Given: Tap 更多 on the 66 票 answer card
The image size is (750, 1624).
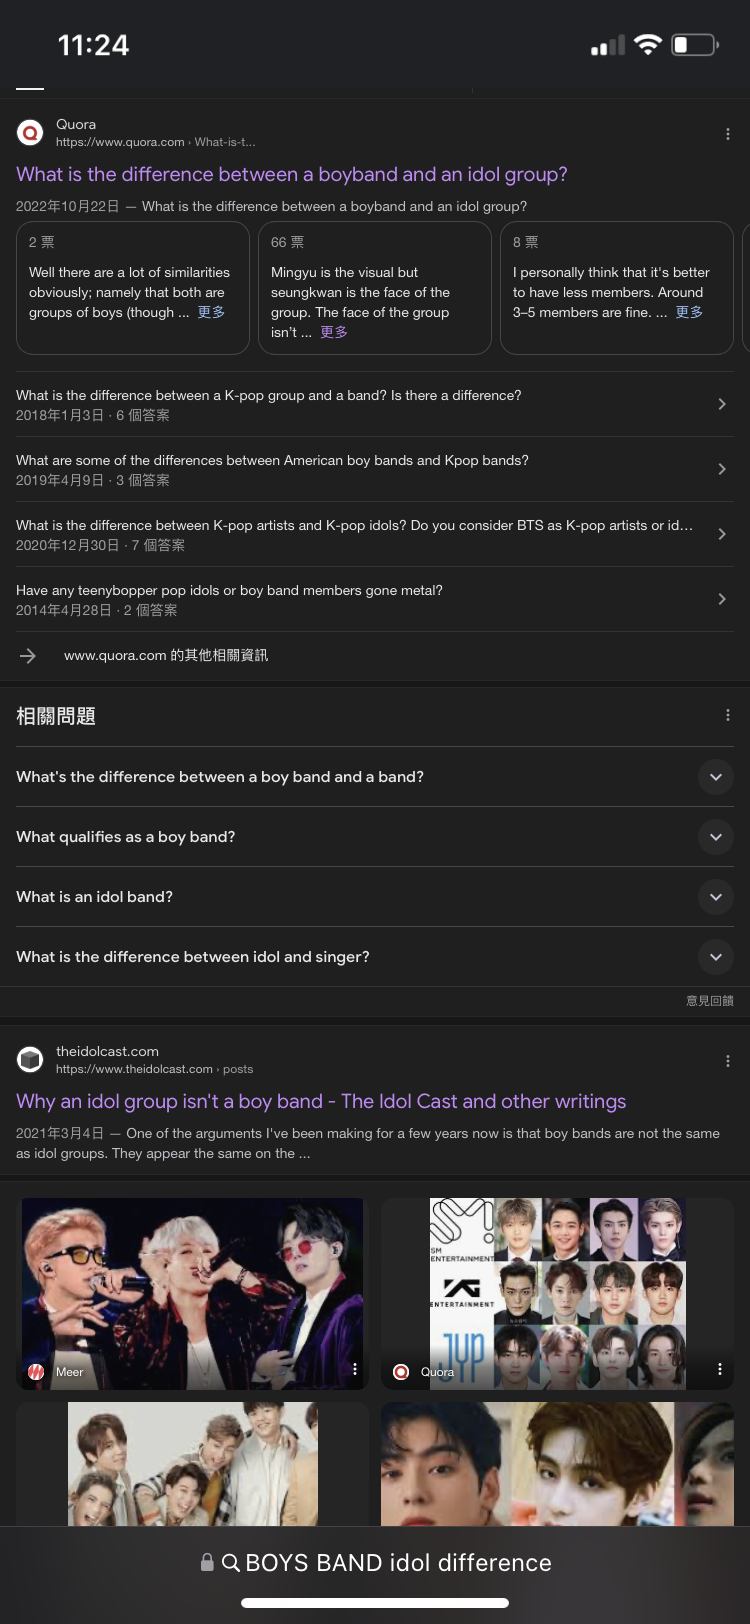Looking at the screenshot, I should click(x=334, y=332).
